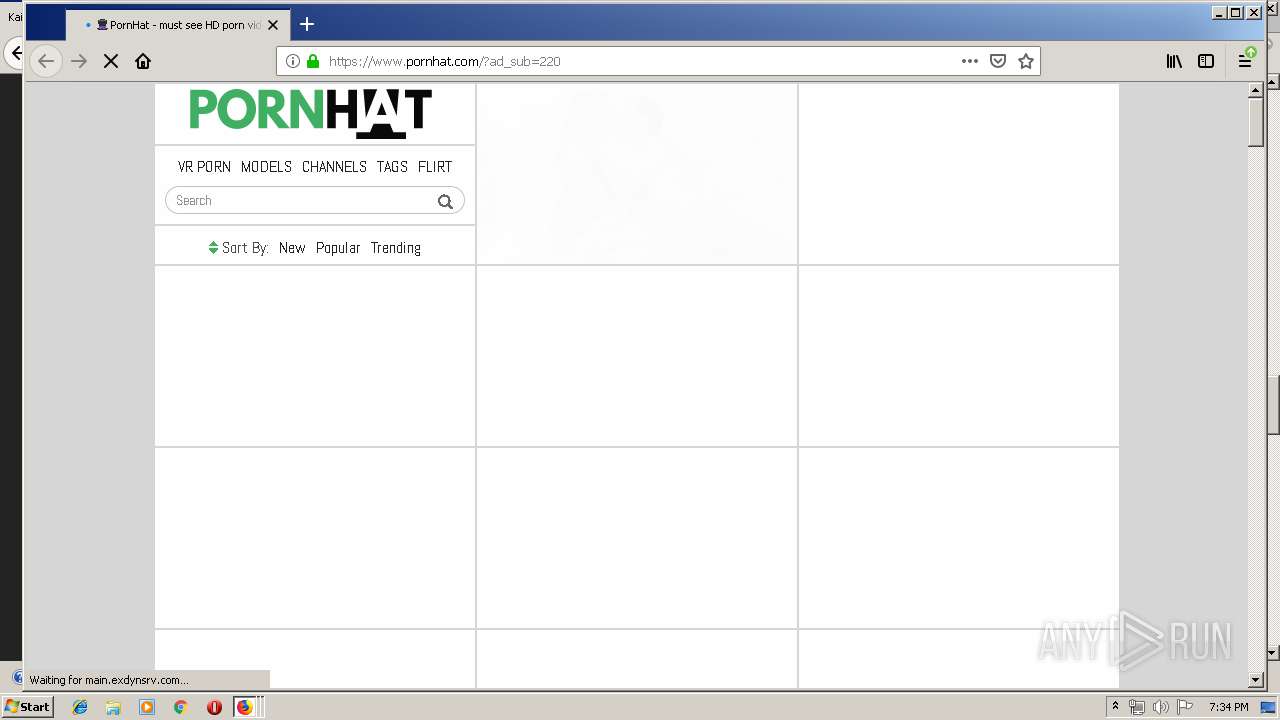Open the FLIRT menu item

[x=435, y=167]
